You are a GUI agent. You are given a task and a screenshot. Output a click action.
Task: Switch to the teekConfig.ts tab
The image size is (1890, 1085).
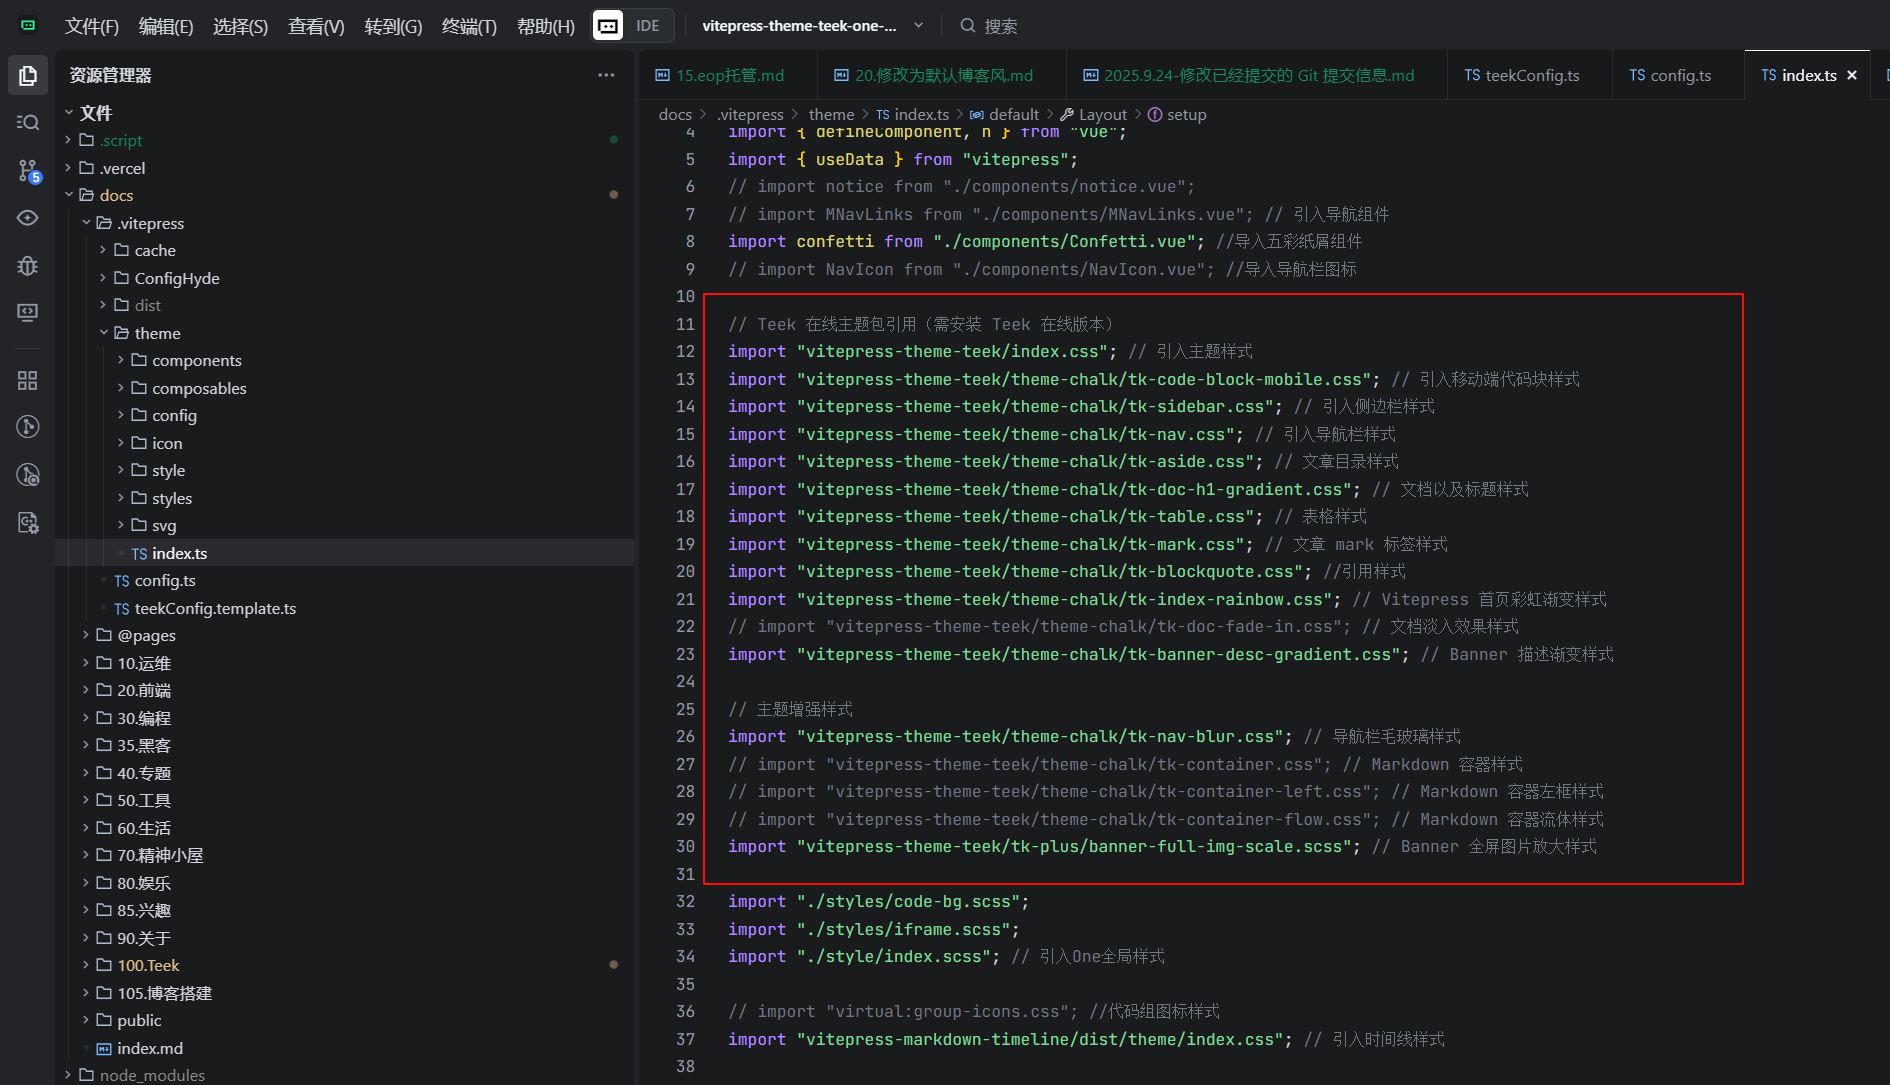pos(1522,75)
